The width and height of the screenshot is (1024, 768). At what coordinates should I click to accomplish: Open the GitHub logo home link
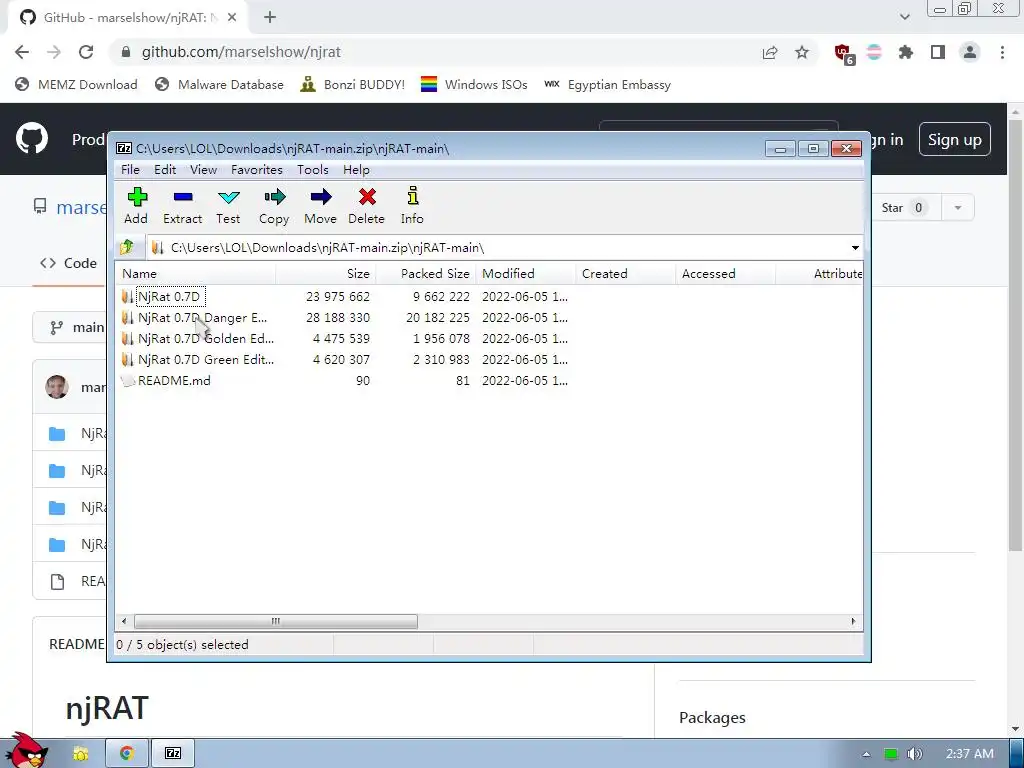31,138
